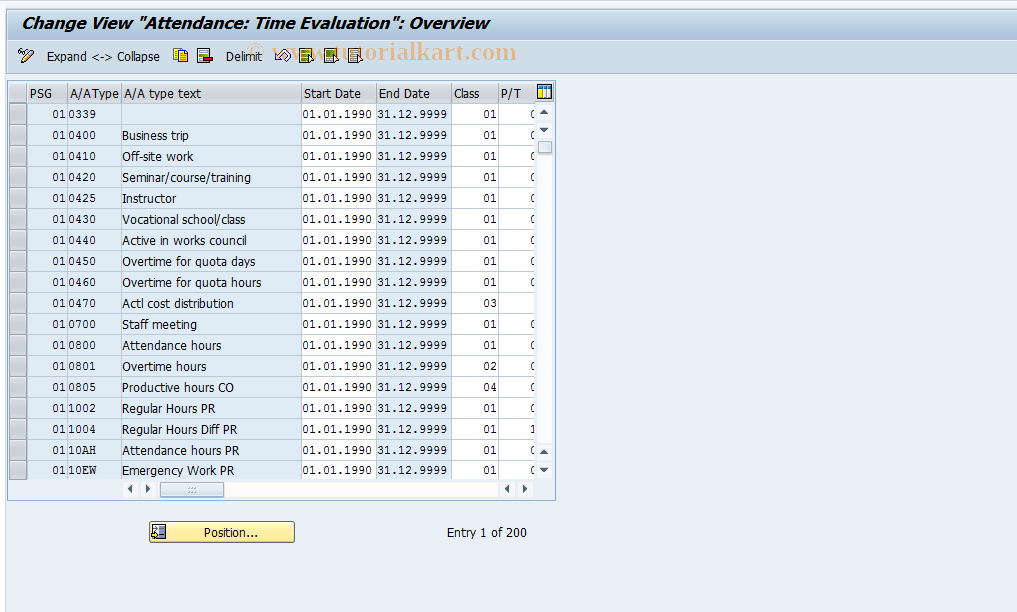This screenshot has height=612, width=1017.
Task: Click the Copy As icon
Action: [x=180, y=56]
